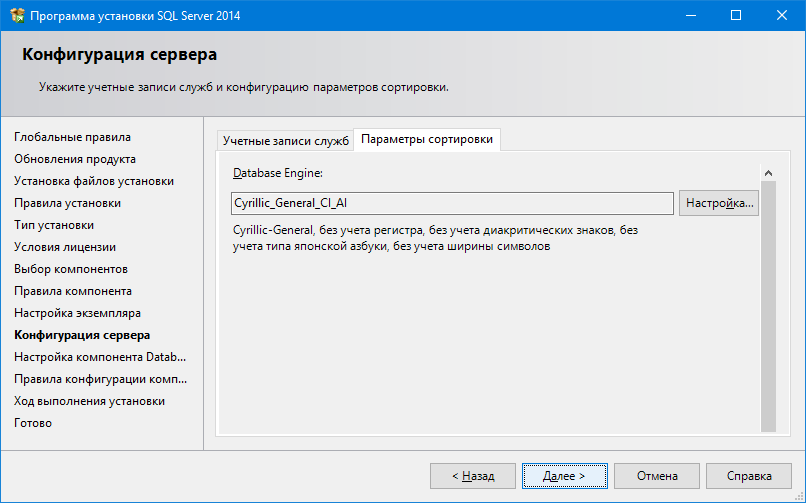Select Обновления продукта step in sidebar
Image resolution: width=806 pixels, height=503 pixels.
[x=75, y=159]
